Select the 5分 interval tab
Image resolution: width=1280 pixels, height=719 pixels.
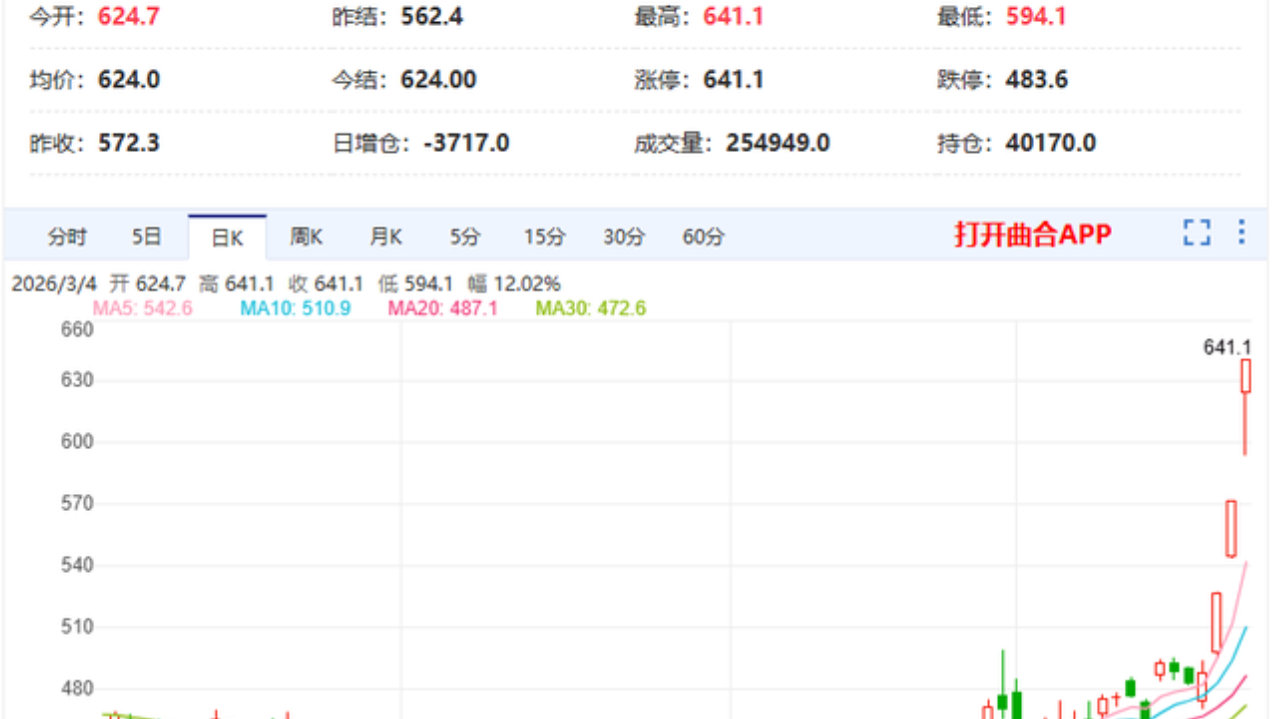coord(464,236)
